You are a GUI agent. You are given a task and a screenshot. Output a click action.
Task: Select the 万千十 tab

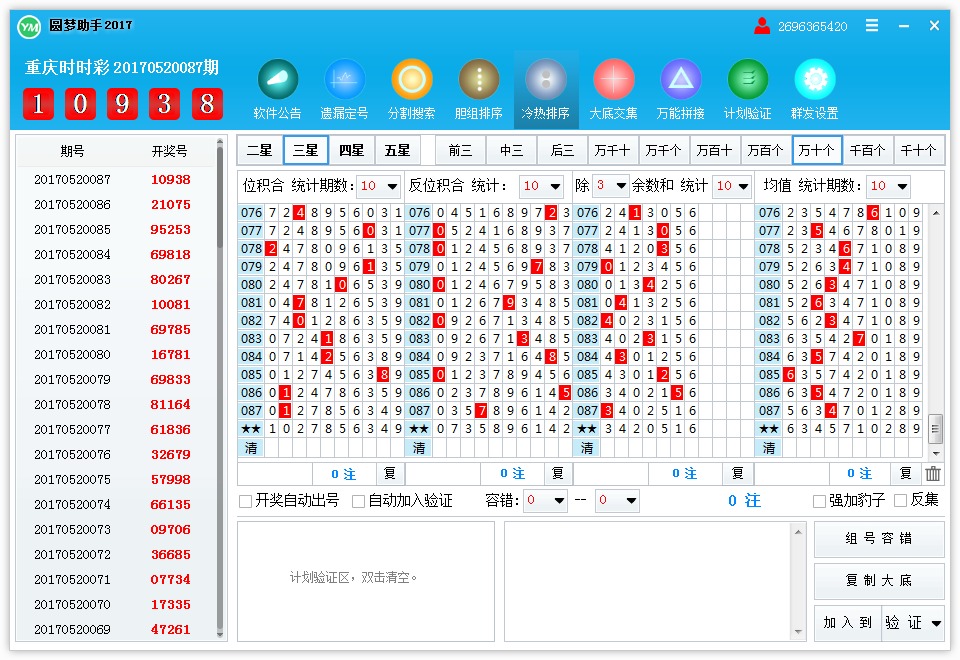[614, 150]
